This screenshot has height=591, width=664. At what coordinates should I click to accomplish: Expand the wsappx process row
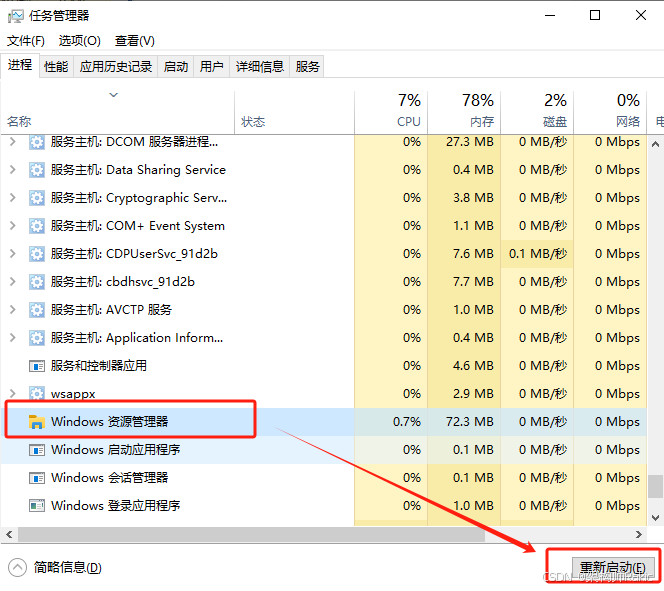[13, 393]
